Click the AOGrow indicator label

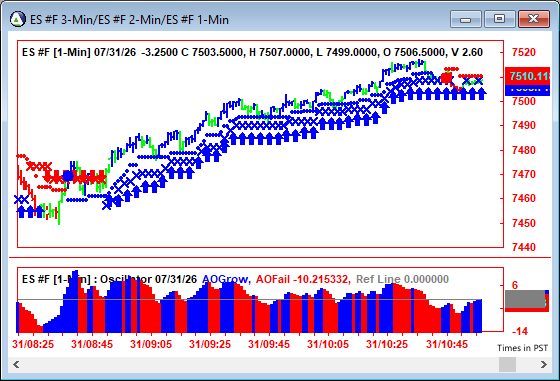[x=226, y=279]
